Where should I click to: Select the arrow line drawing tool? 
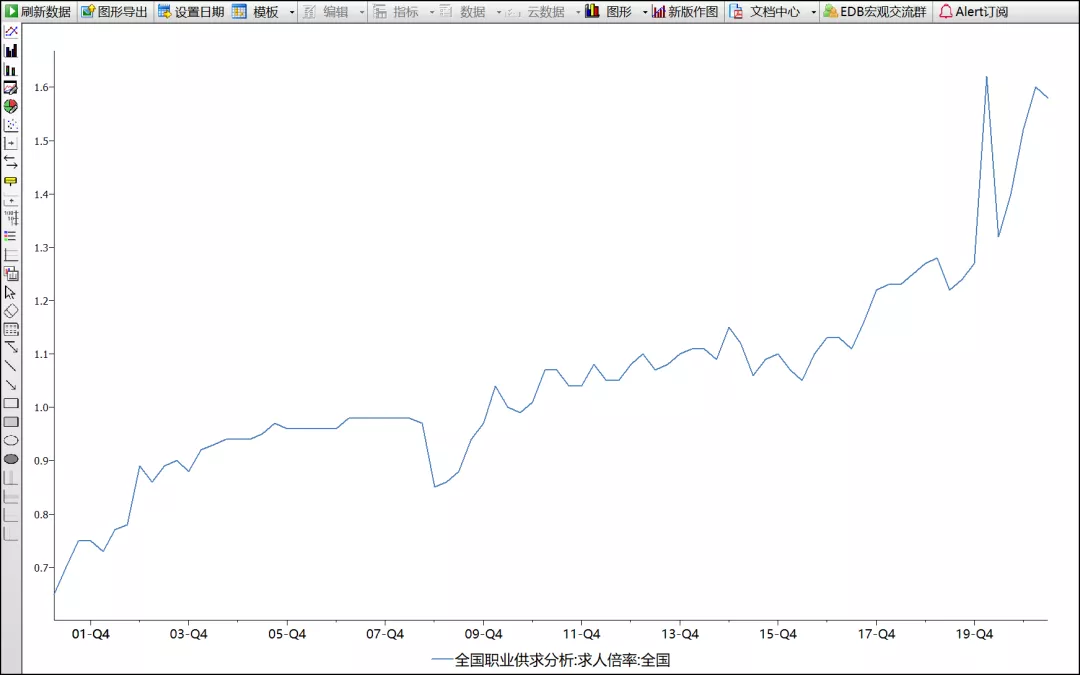(11, 384)
